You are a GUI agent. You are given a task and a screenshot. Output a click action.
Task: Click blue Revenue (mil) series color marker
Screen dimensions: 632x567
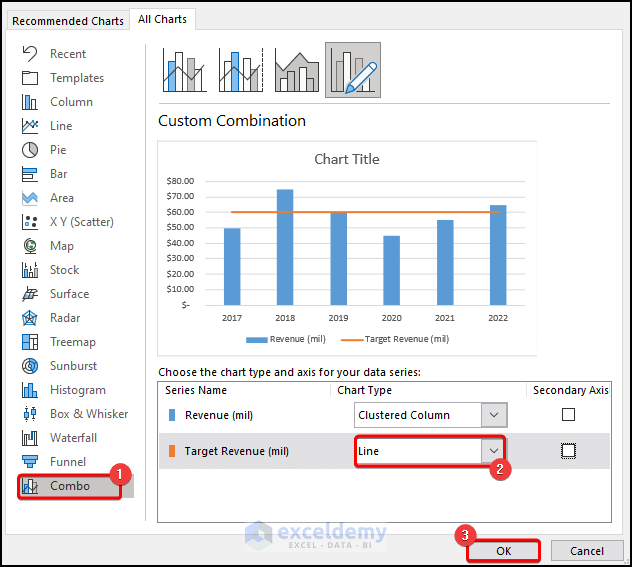click(x=172, y=415)
